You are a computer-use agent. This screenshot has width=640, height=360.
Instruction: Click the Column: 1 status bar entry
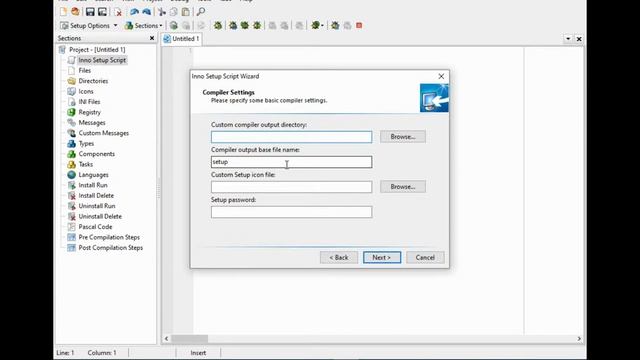102,353
